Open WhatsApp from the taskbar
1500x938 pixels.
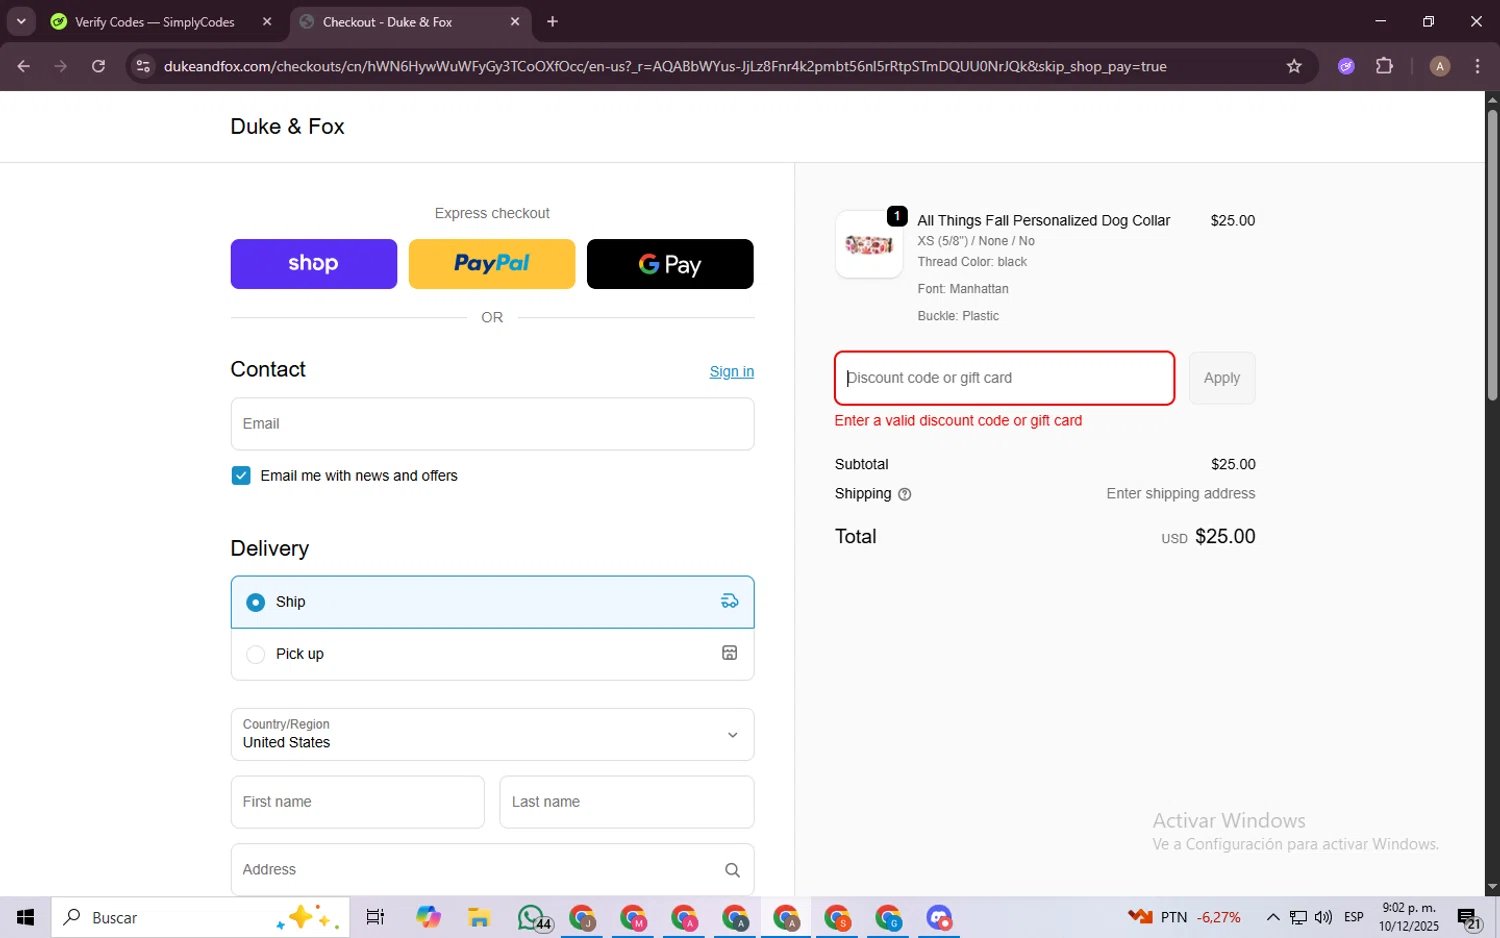[x=532, y=917]
